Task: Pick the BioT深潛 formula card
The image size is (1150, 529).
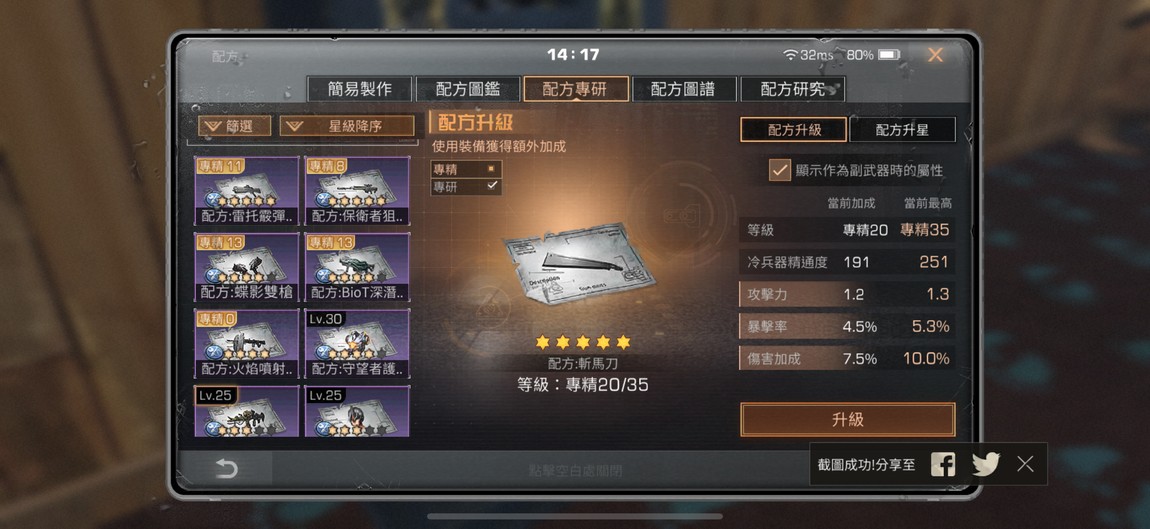Action: pos(356,267)
